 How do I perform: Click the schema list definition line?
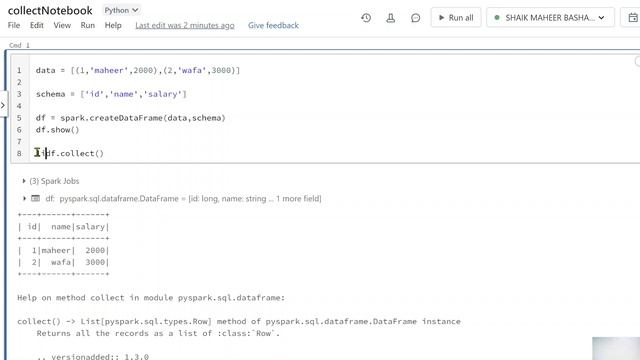tap(111, 94)
